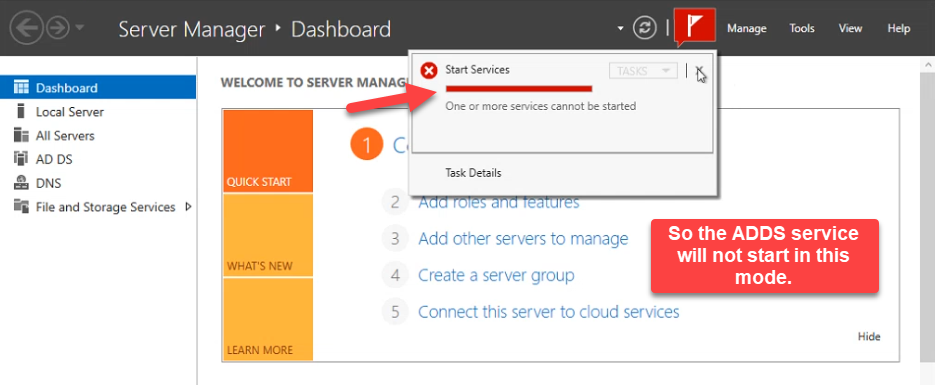Image resolution: width=935 pixels, height=385 pixels.
Task: Click the Local Server icon
Action: 21,111
